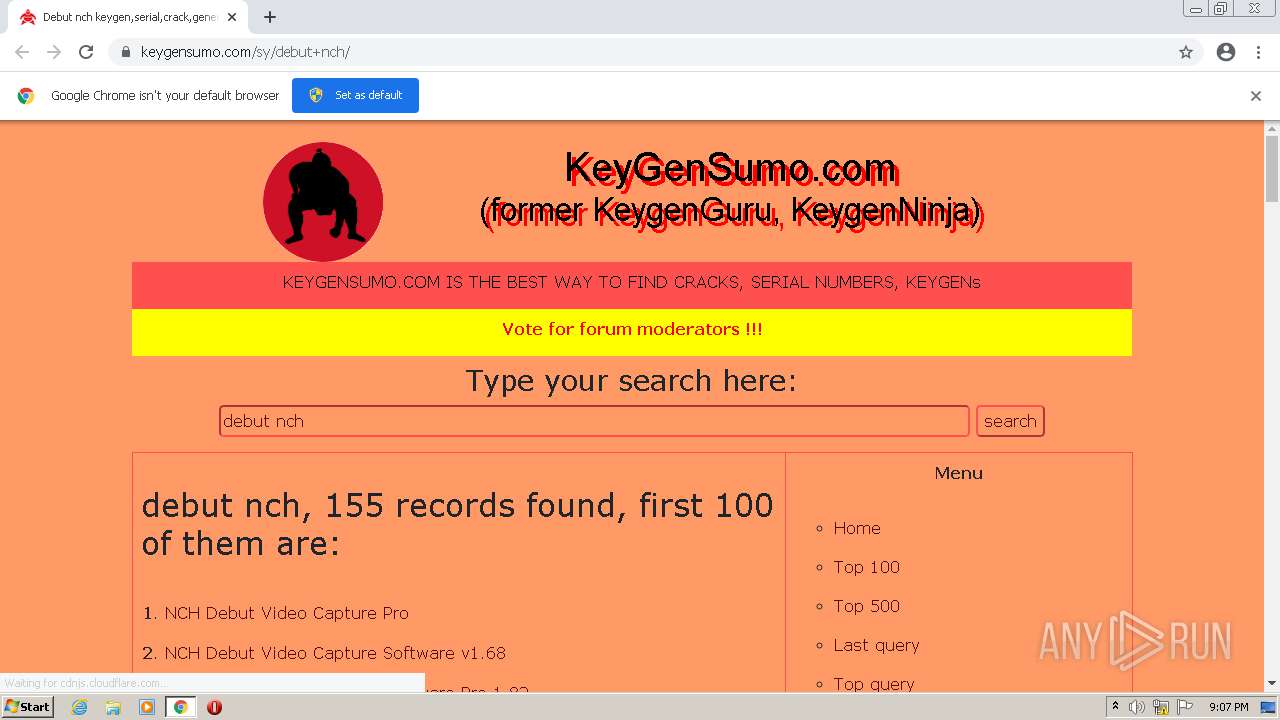View site info via the padlock icon
The width and height of the screenshot is (1280, 720).
126,52
